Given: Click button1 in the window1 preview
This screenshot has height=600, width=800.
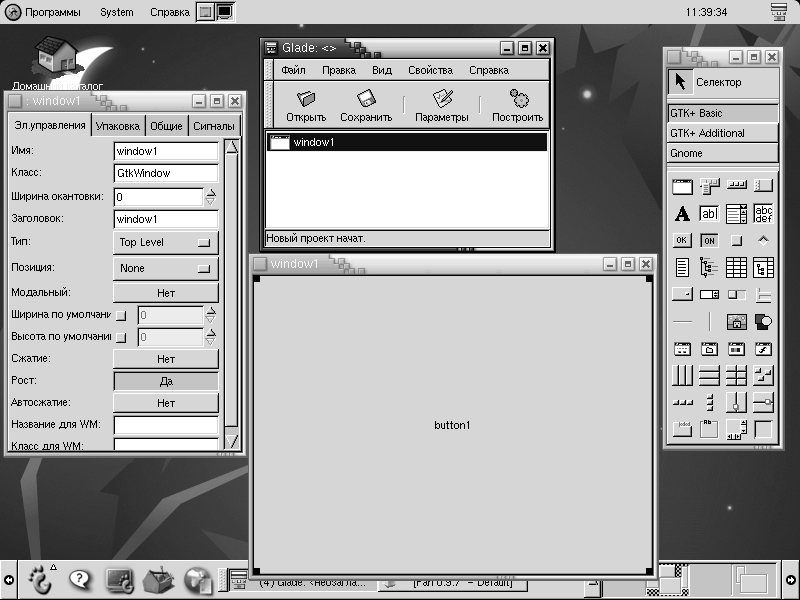Looking at the screenshot, I should click(452, 426).
